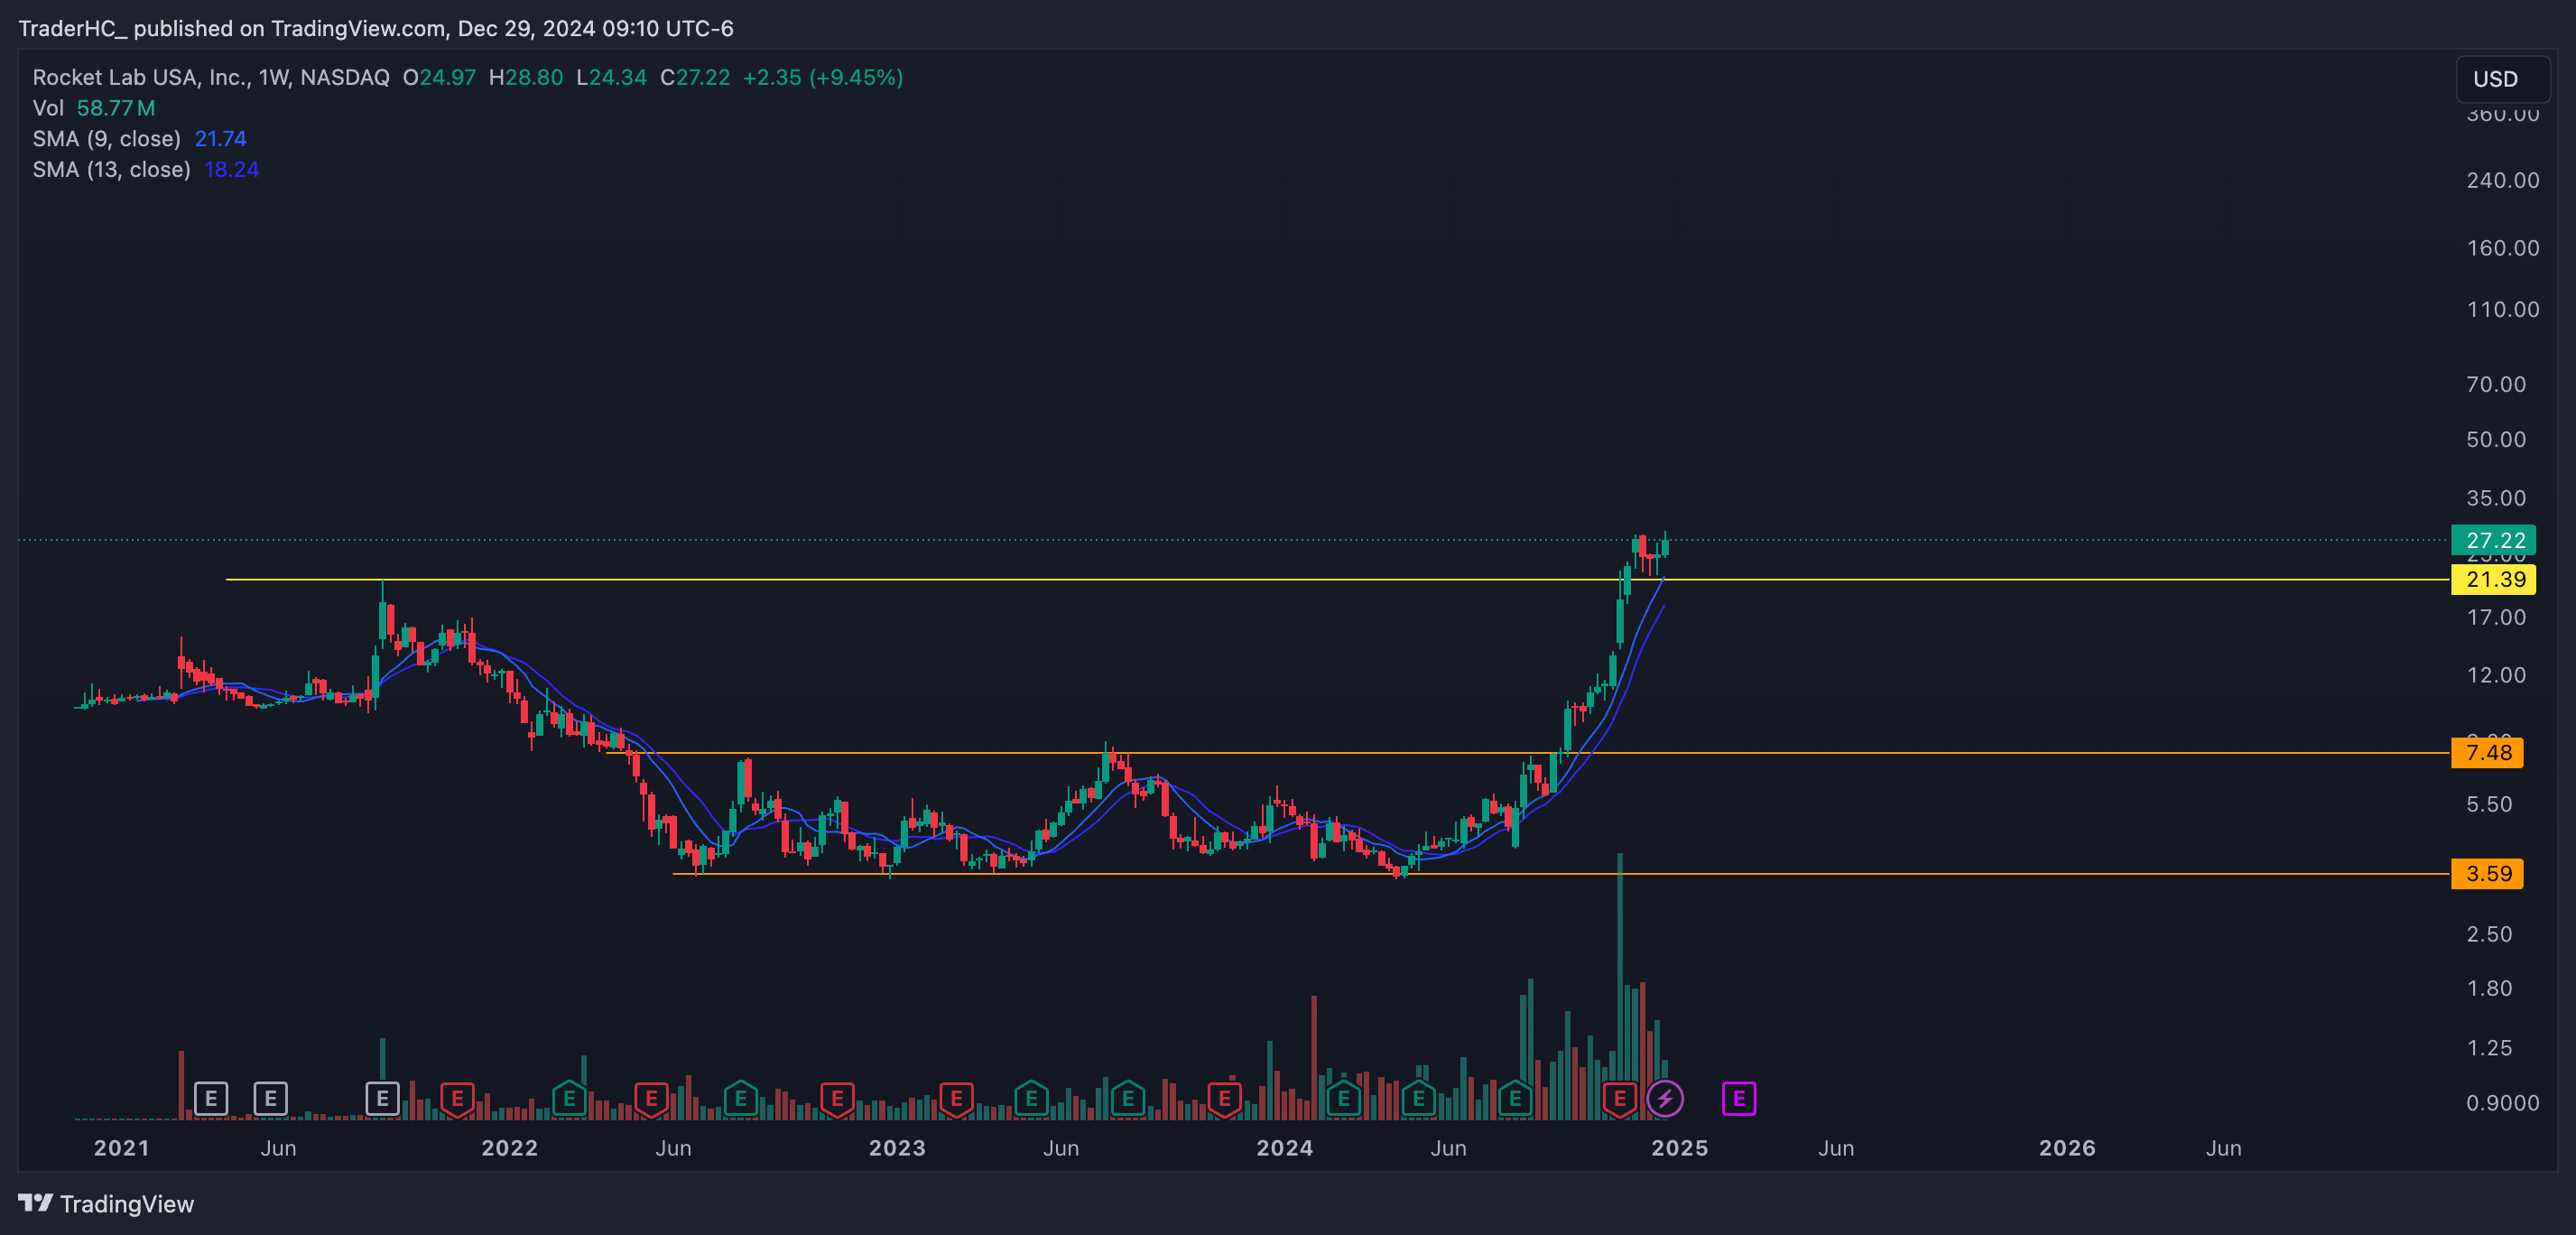Click the 2021 label on the time axis
This screenshot has height=1235, width=2576.
click(121, 1148)
